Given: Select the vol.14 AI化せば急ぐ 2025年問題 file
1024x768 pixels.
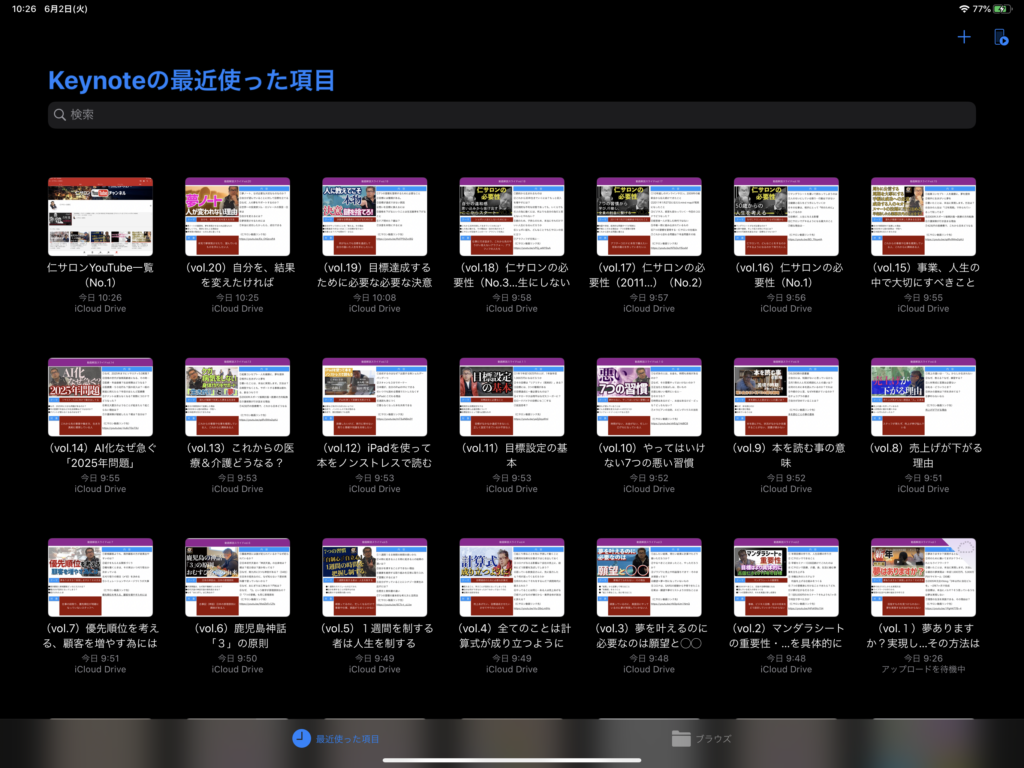Looking at the screenshot, I should [x=100, y=397].
